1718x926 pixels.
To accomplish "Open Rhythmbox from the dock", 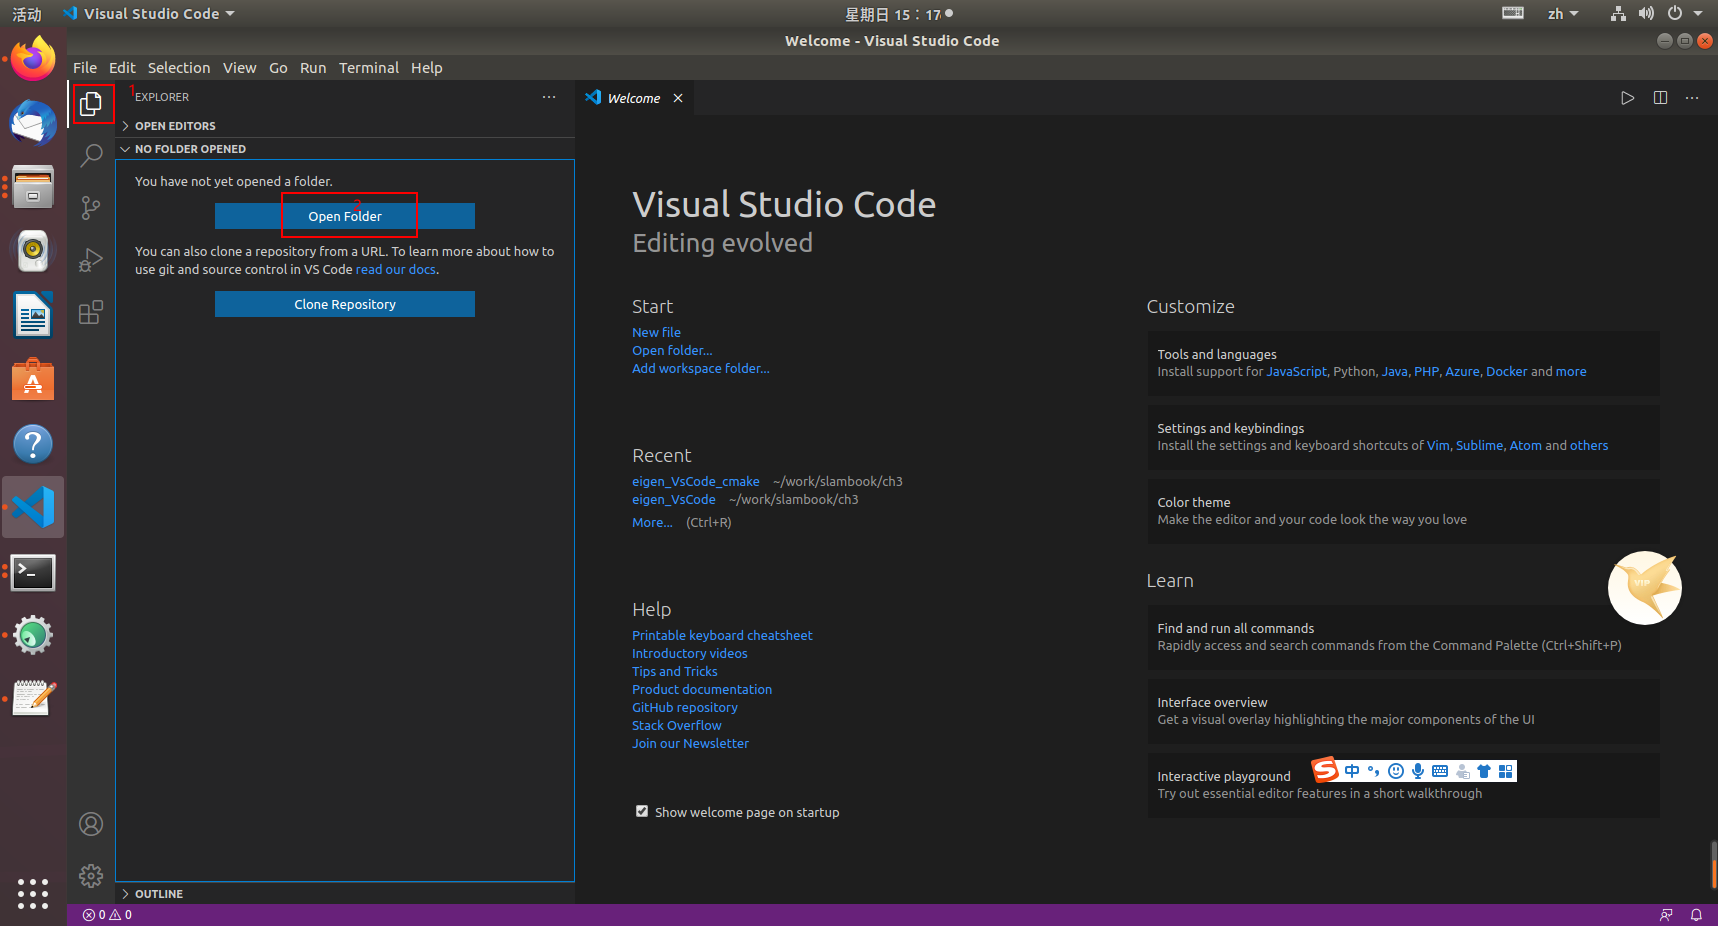I will 33,251.
